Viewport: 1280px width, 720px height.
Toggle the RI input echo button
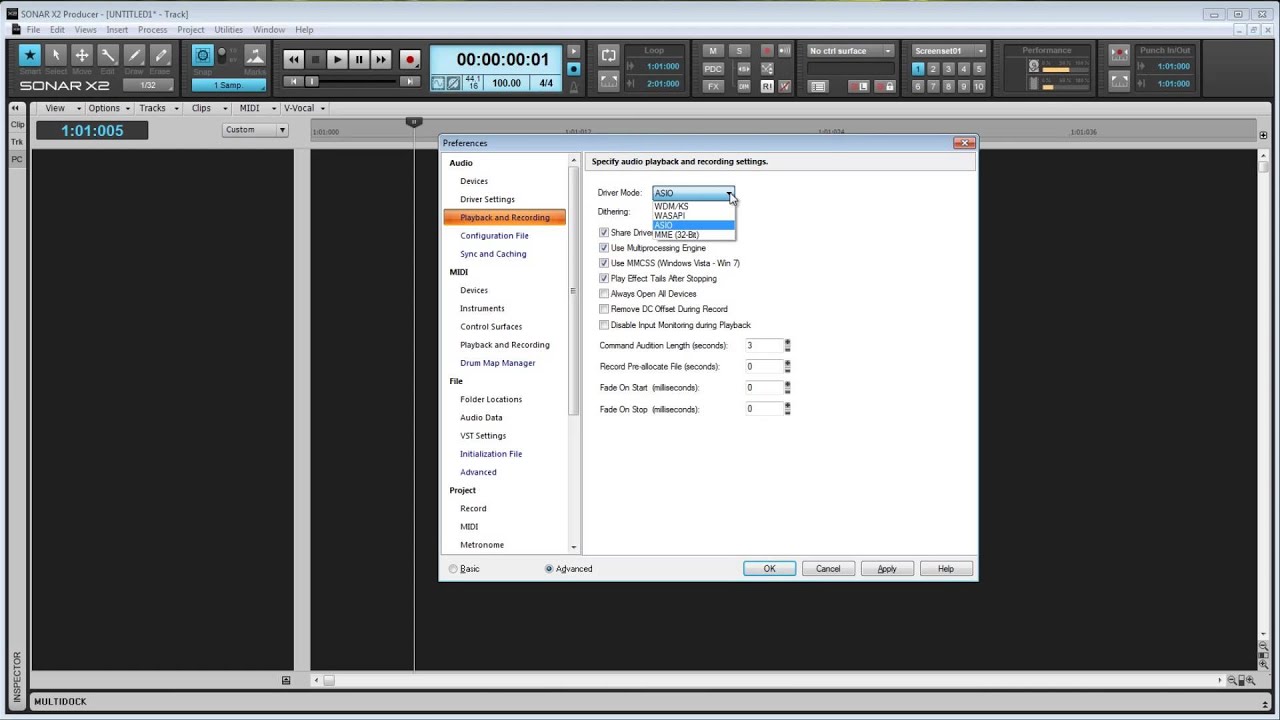(767, 87)
